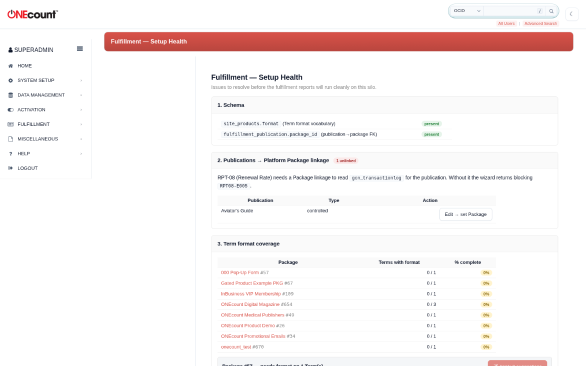586x366 pixels.
Task: Expand the Miscellaneous menu chevron
Action: (x=81, y=139)
